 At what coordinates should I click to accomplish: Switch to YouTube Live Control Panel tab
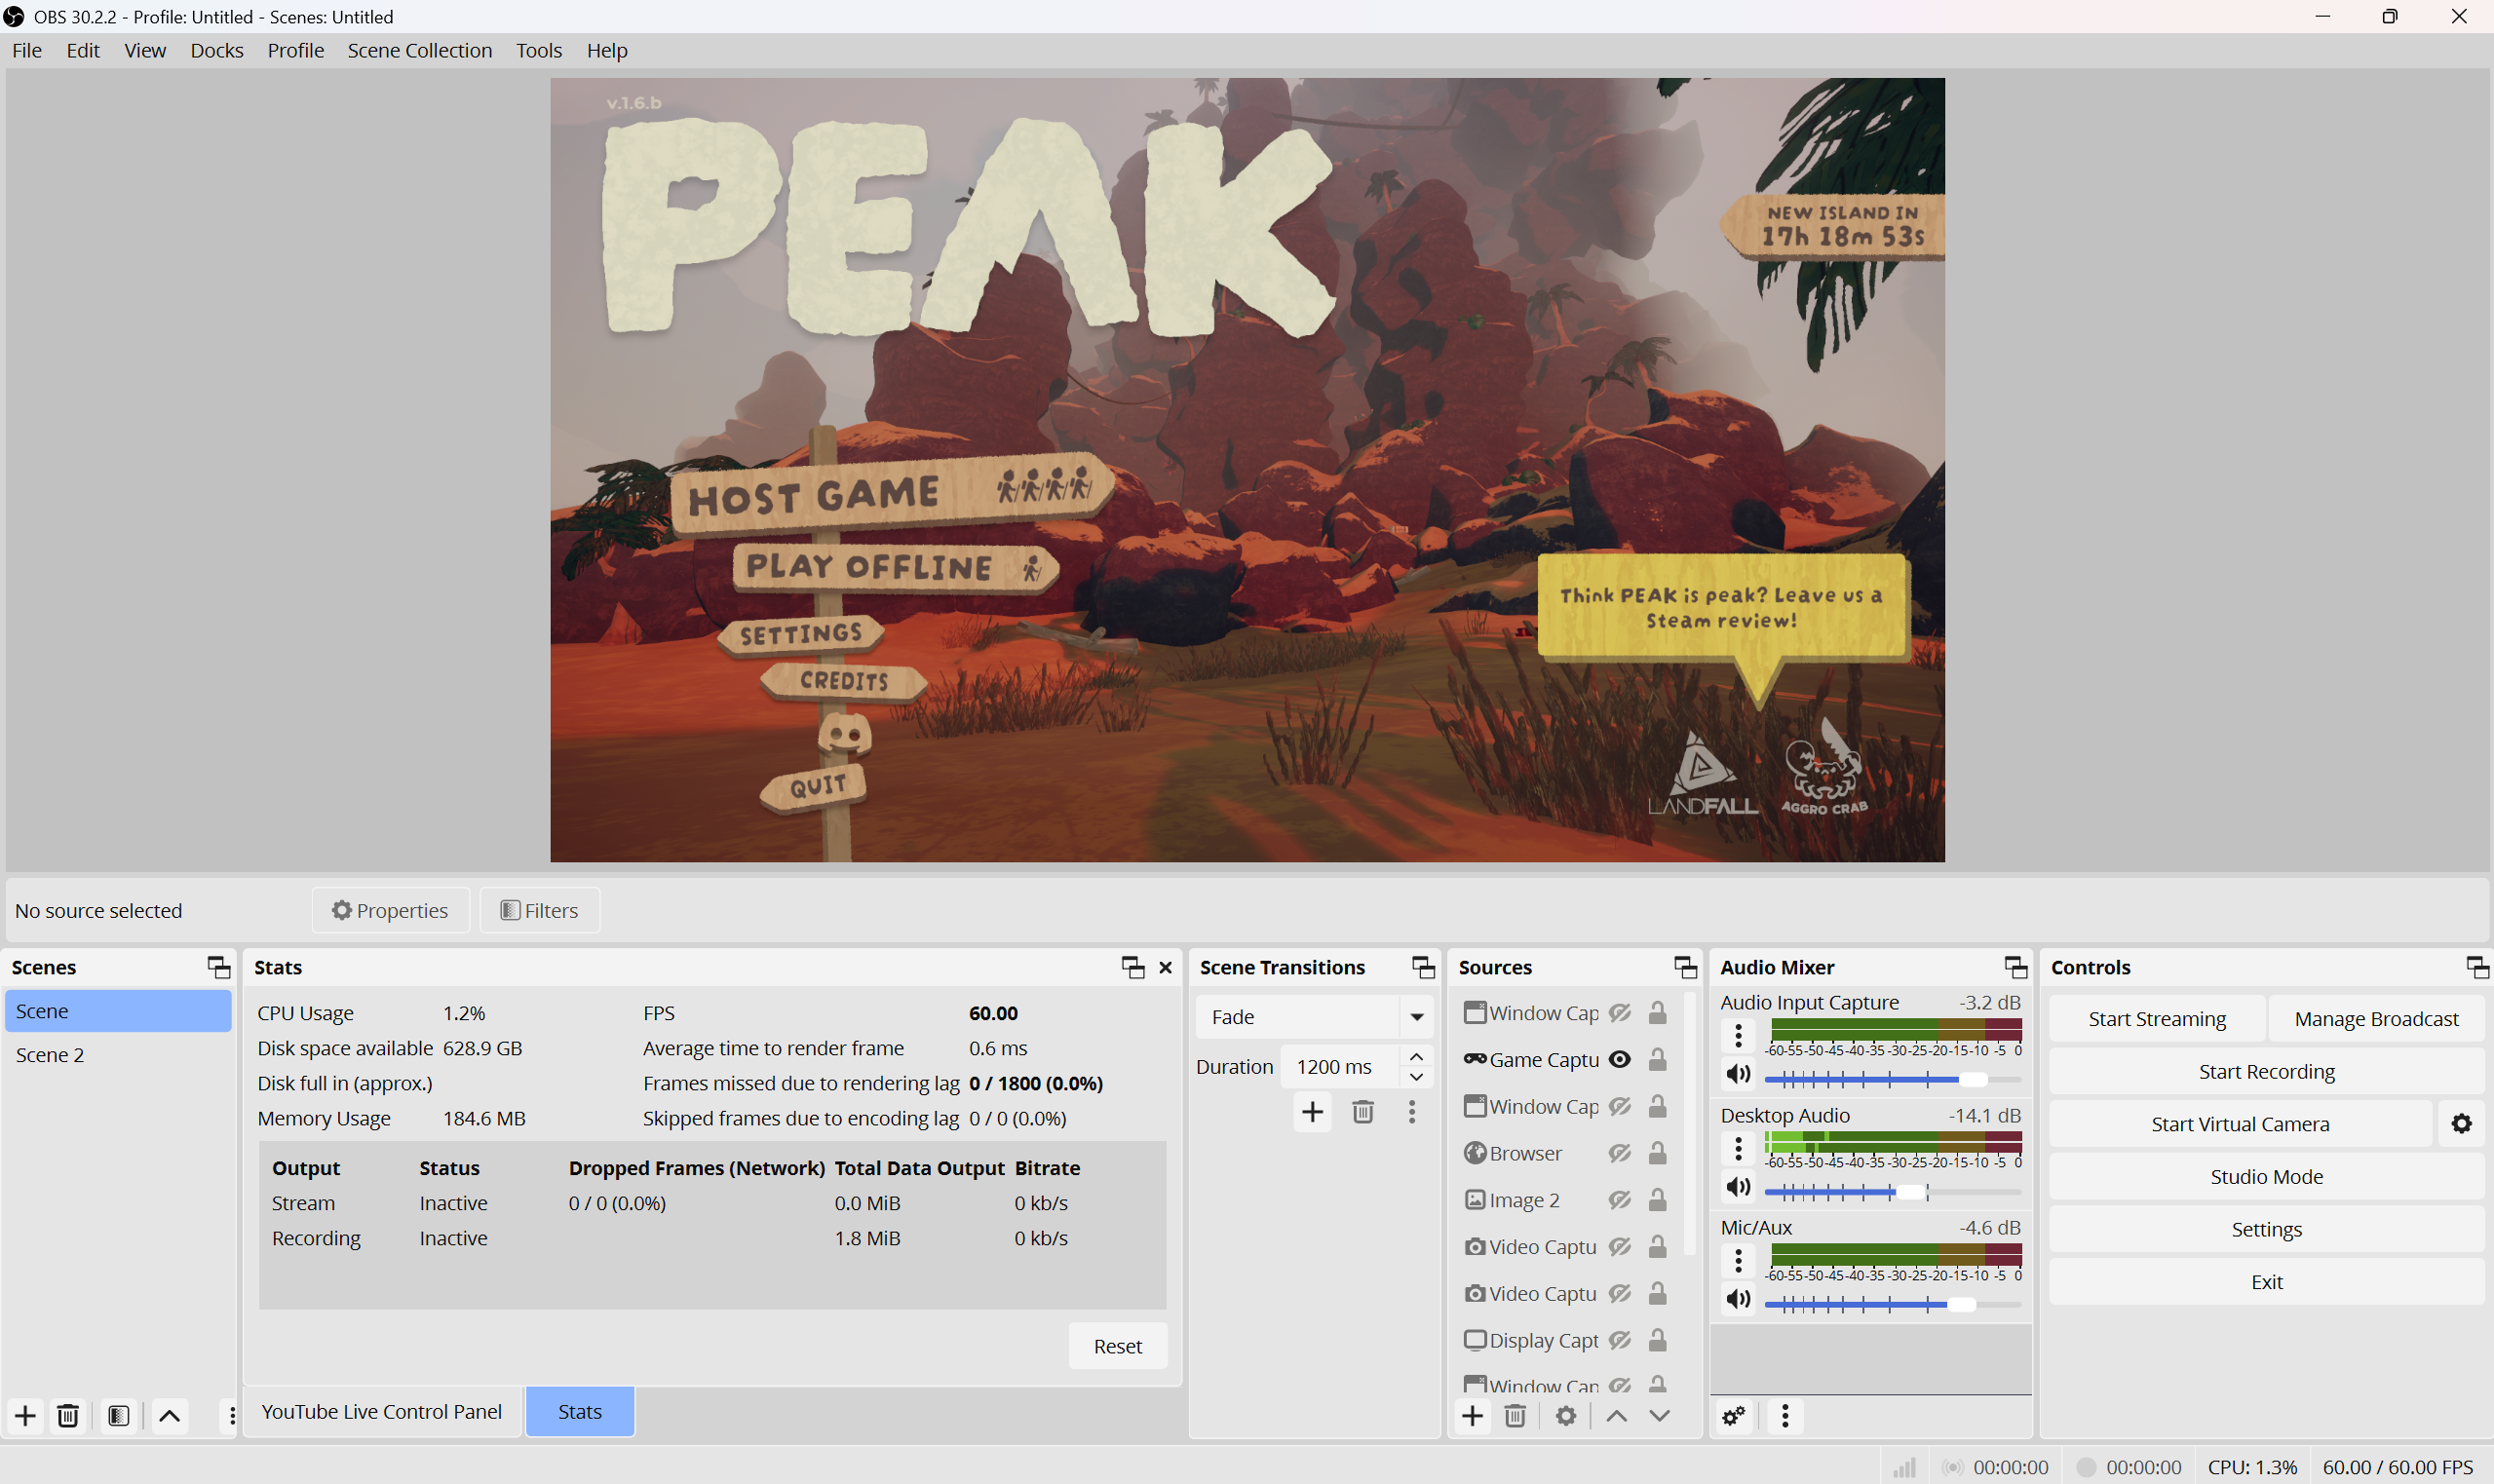[382, 1411]
